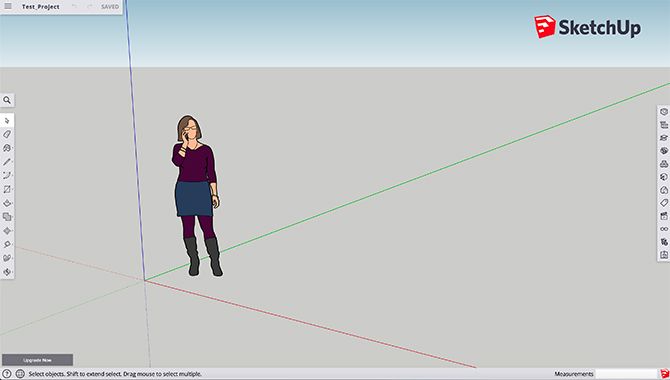Open the Outliner list panel
Screen dimensions: 670x380
(664, 125)
